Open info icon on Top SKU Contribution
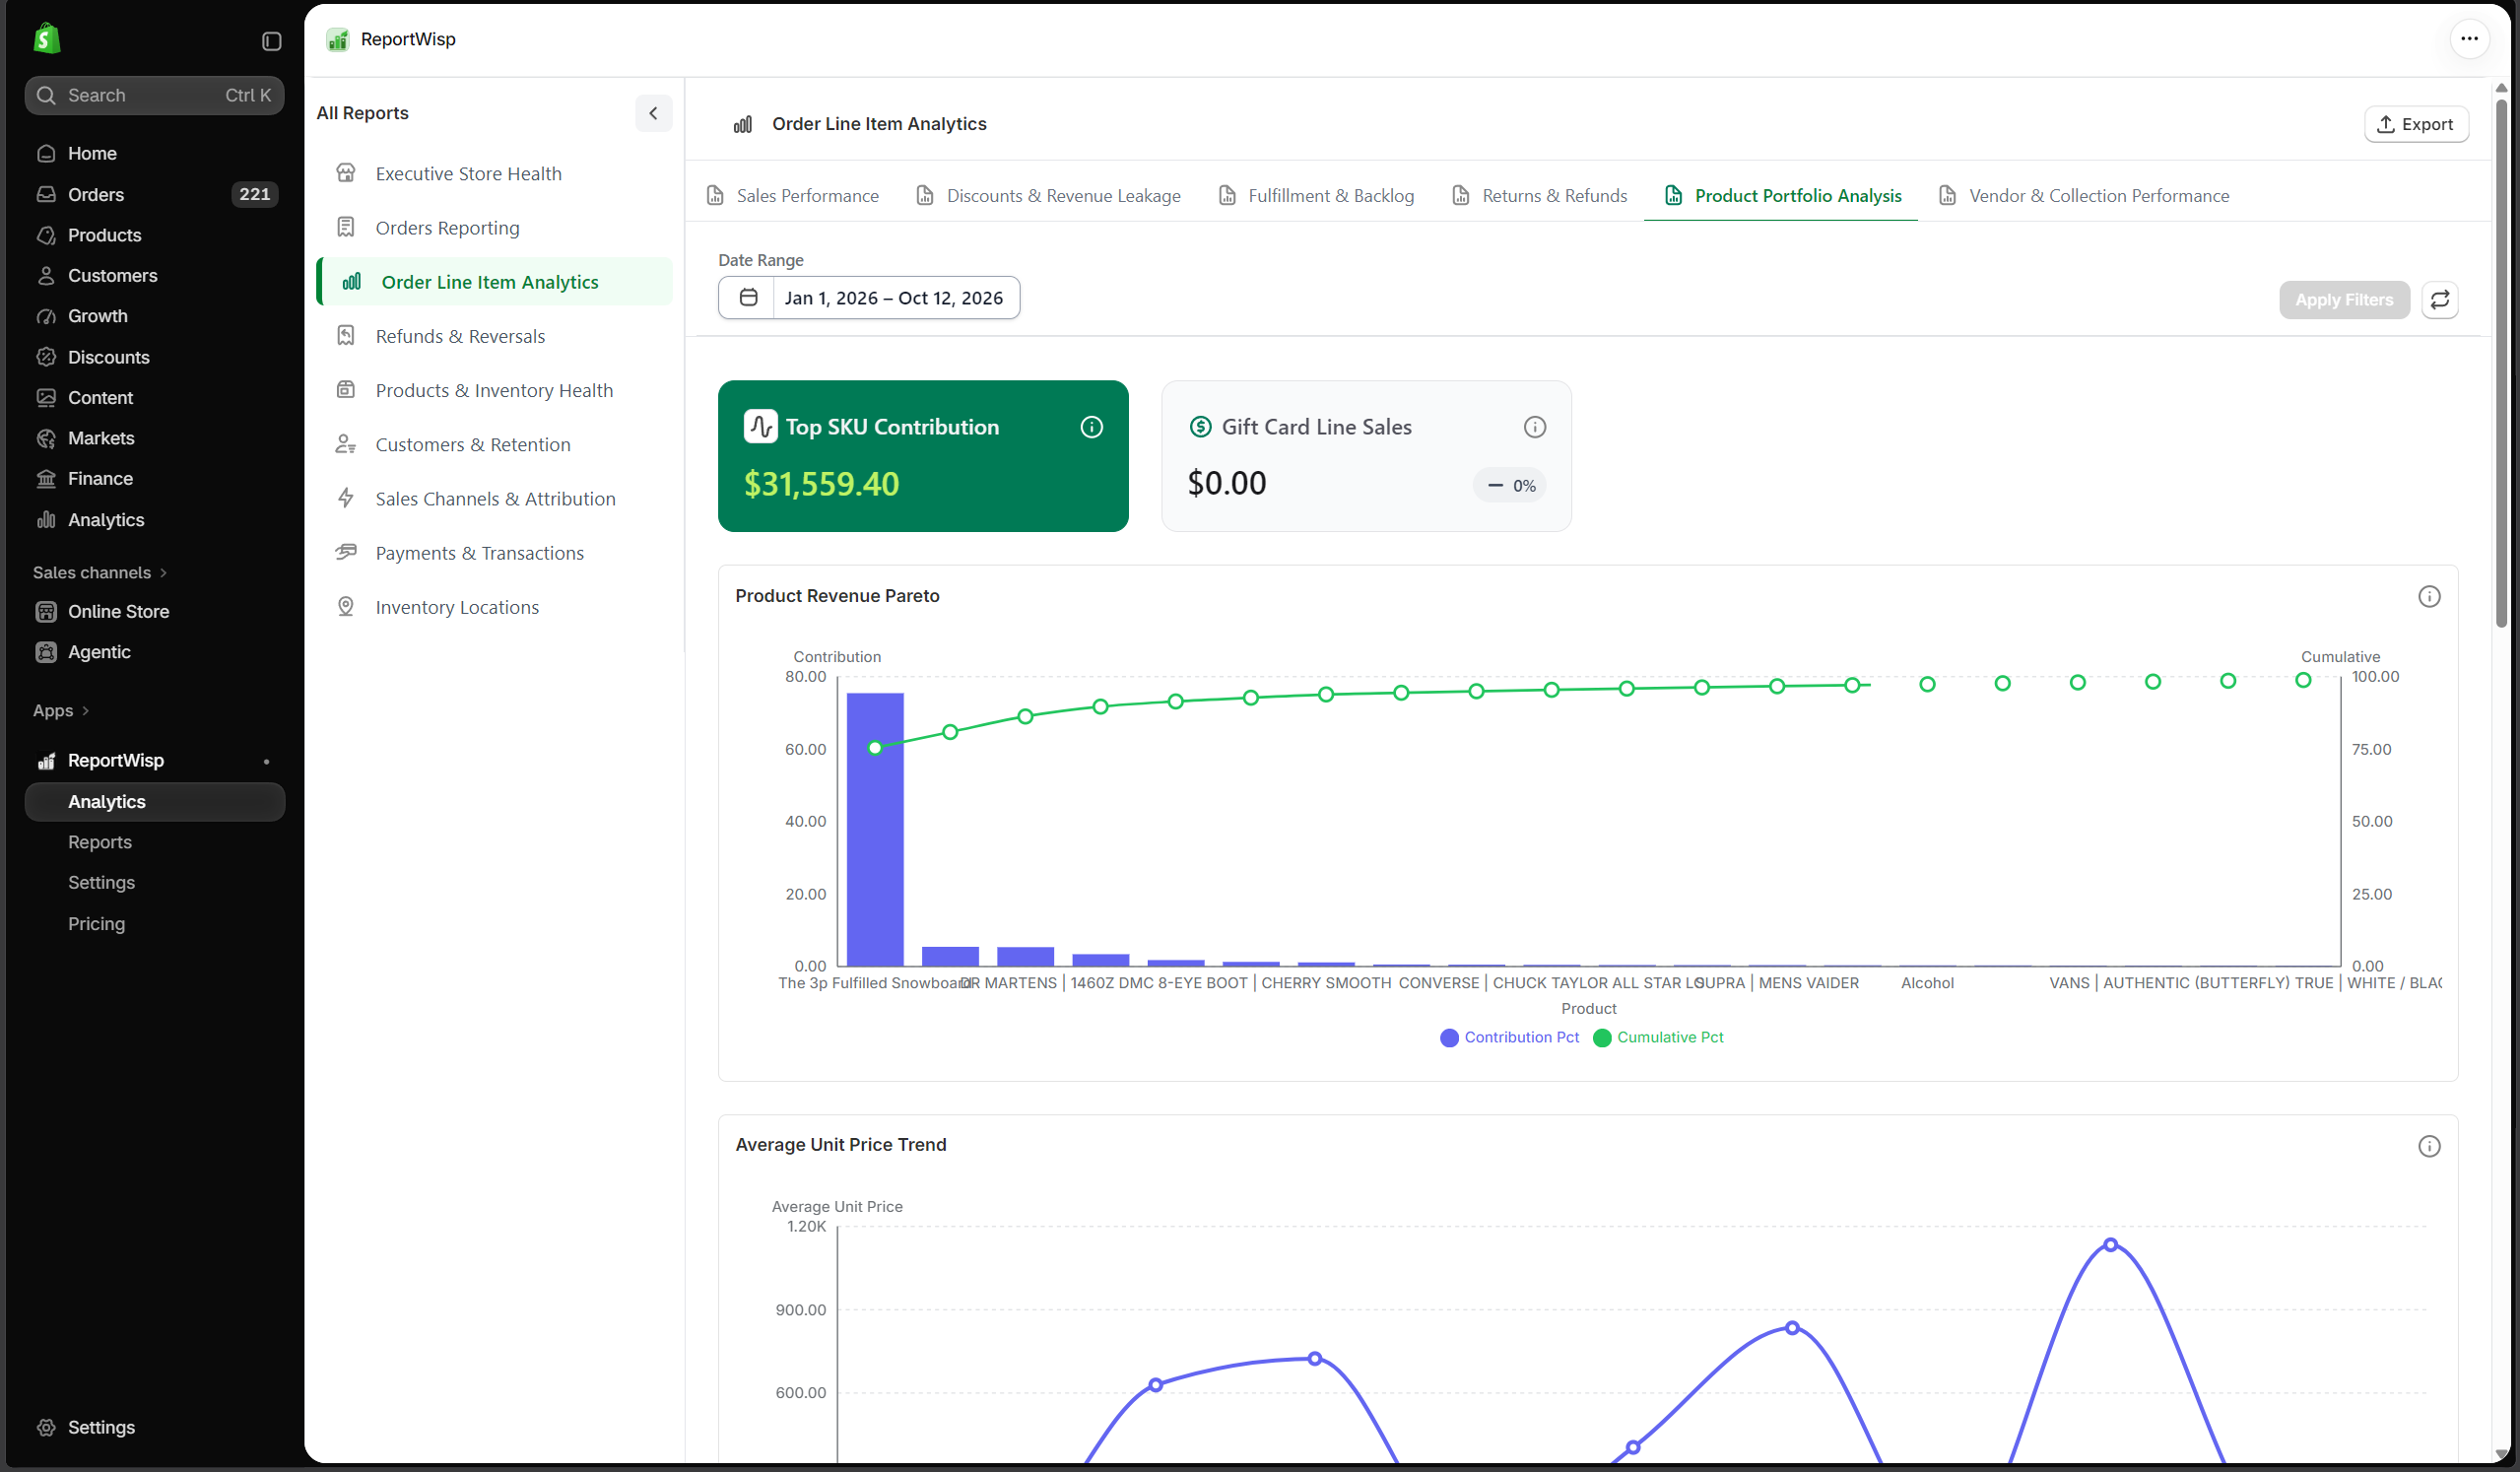This screenshot has height=1472, width=2520. [x=1091, y=427]
